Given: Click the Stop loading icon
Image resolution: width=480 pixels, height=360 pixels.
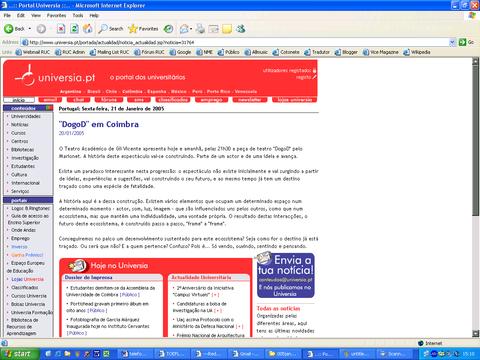Looking at the screenshot, I should click(x=61, y=29).
